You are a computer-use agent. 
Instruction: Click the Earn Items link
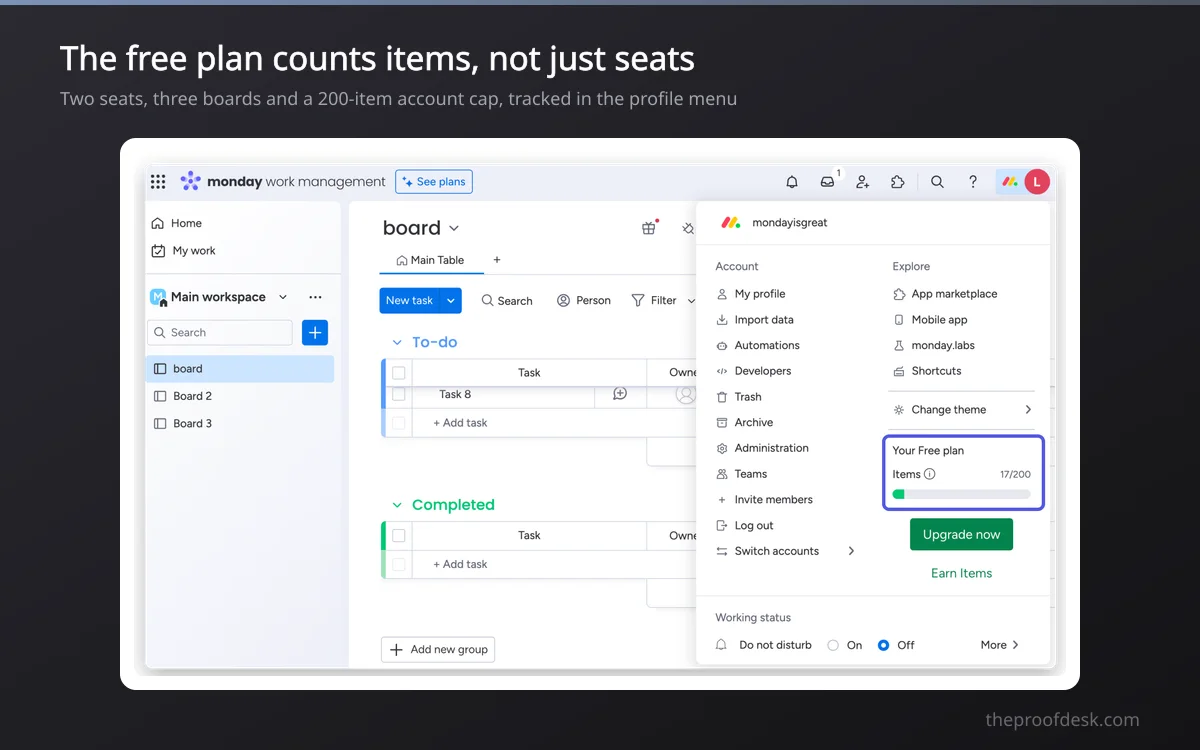962,573
